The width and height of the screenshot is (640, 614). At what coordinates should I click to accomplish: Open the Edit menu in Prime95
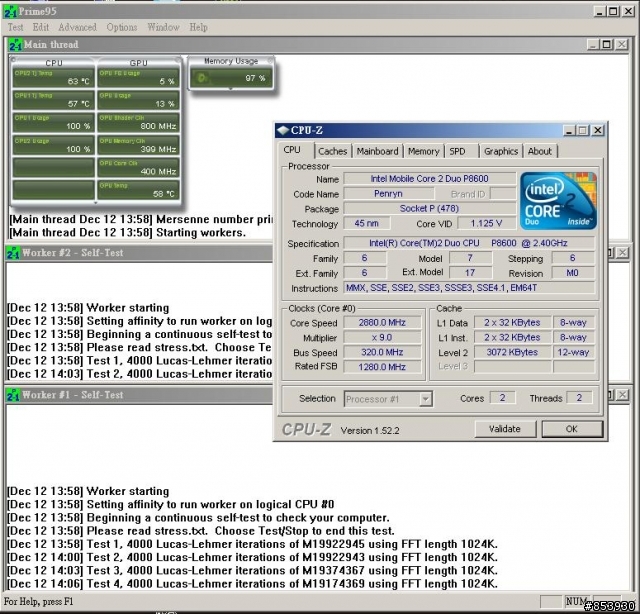tap(40, 27)
